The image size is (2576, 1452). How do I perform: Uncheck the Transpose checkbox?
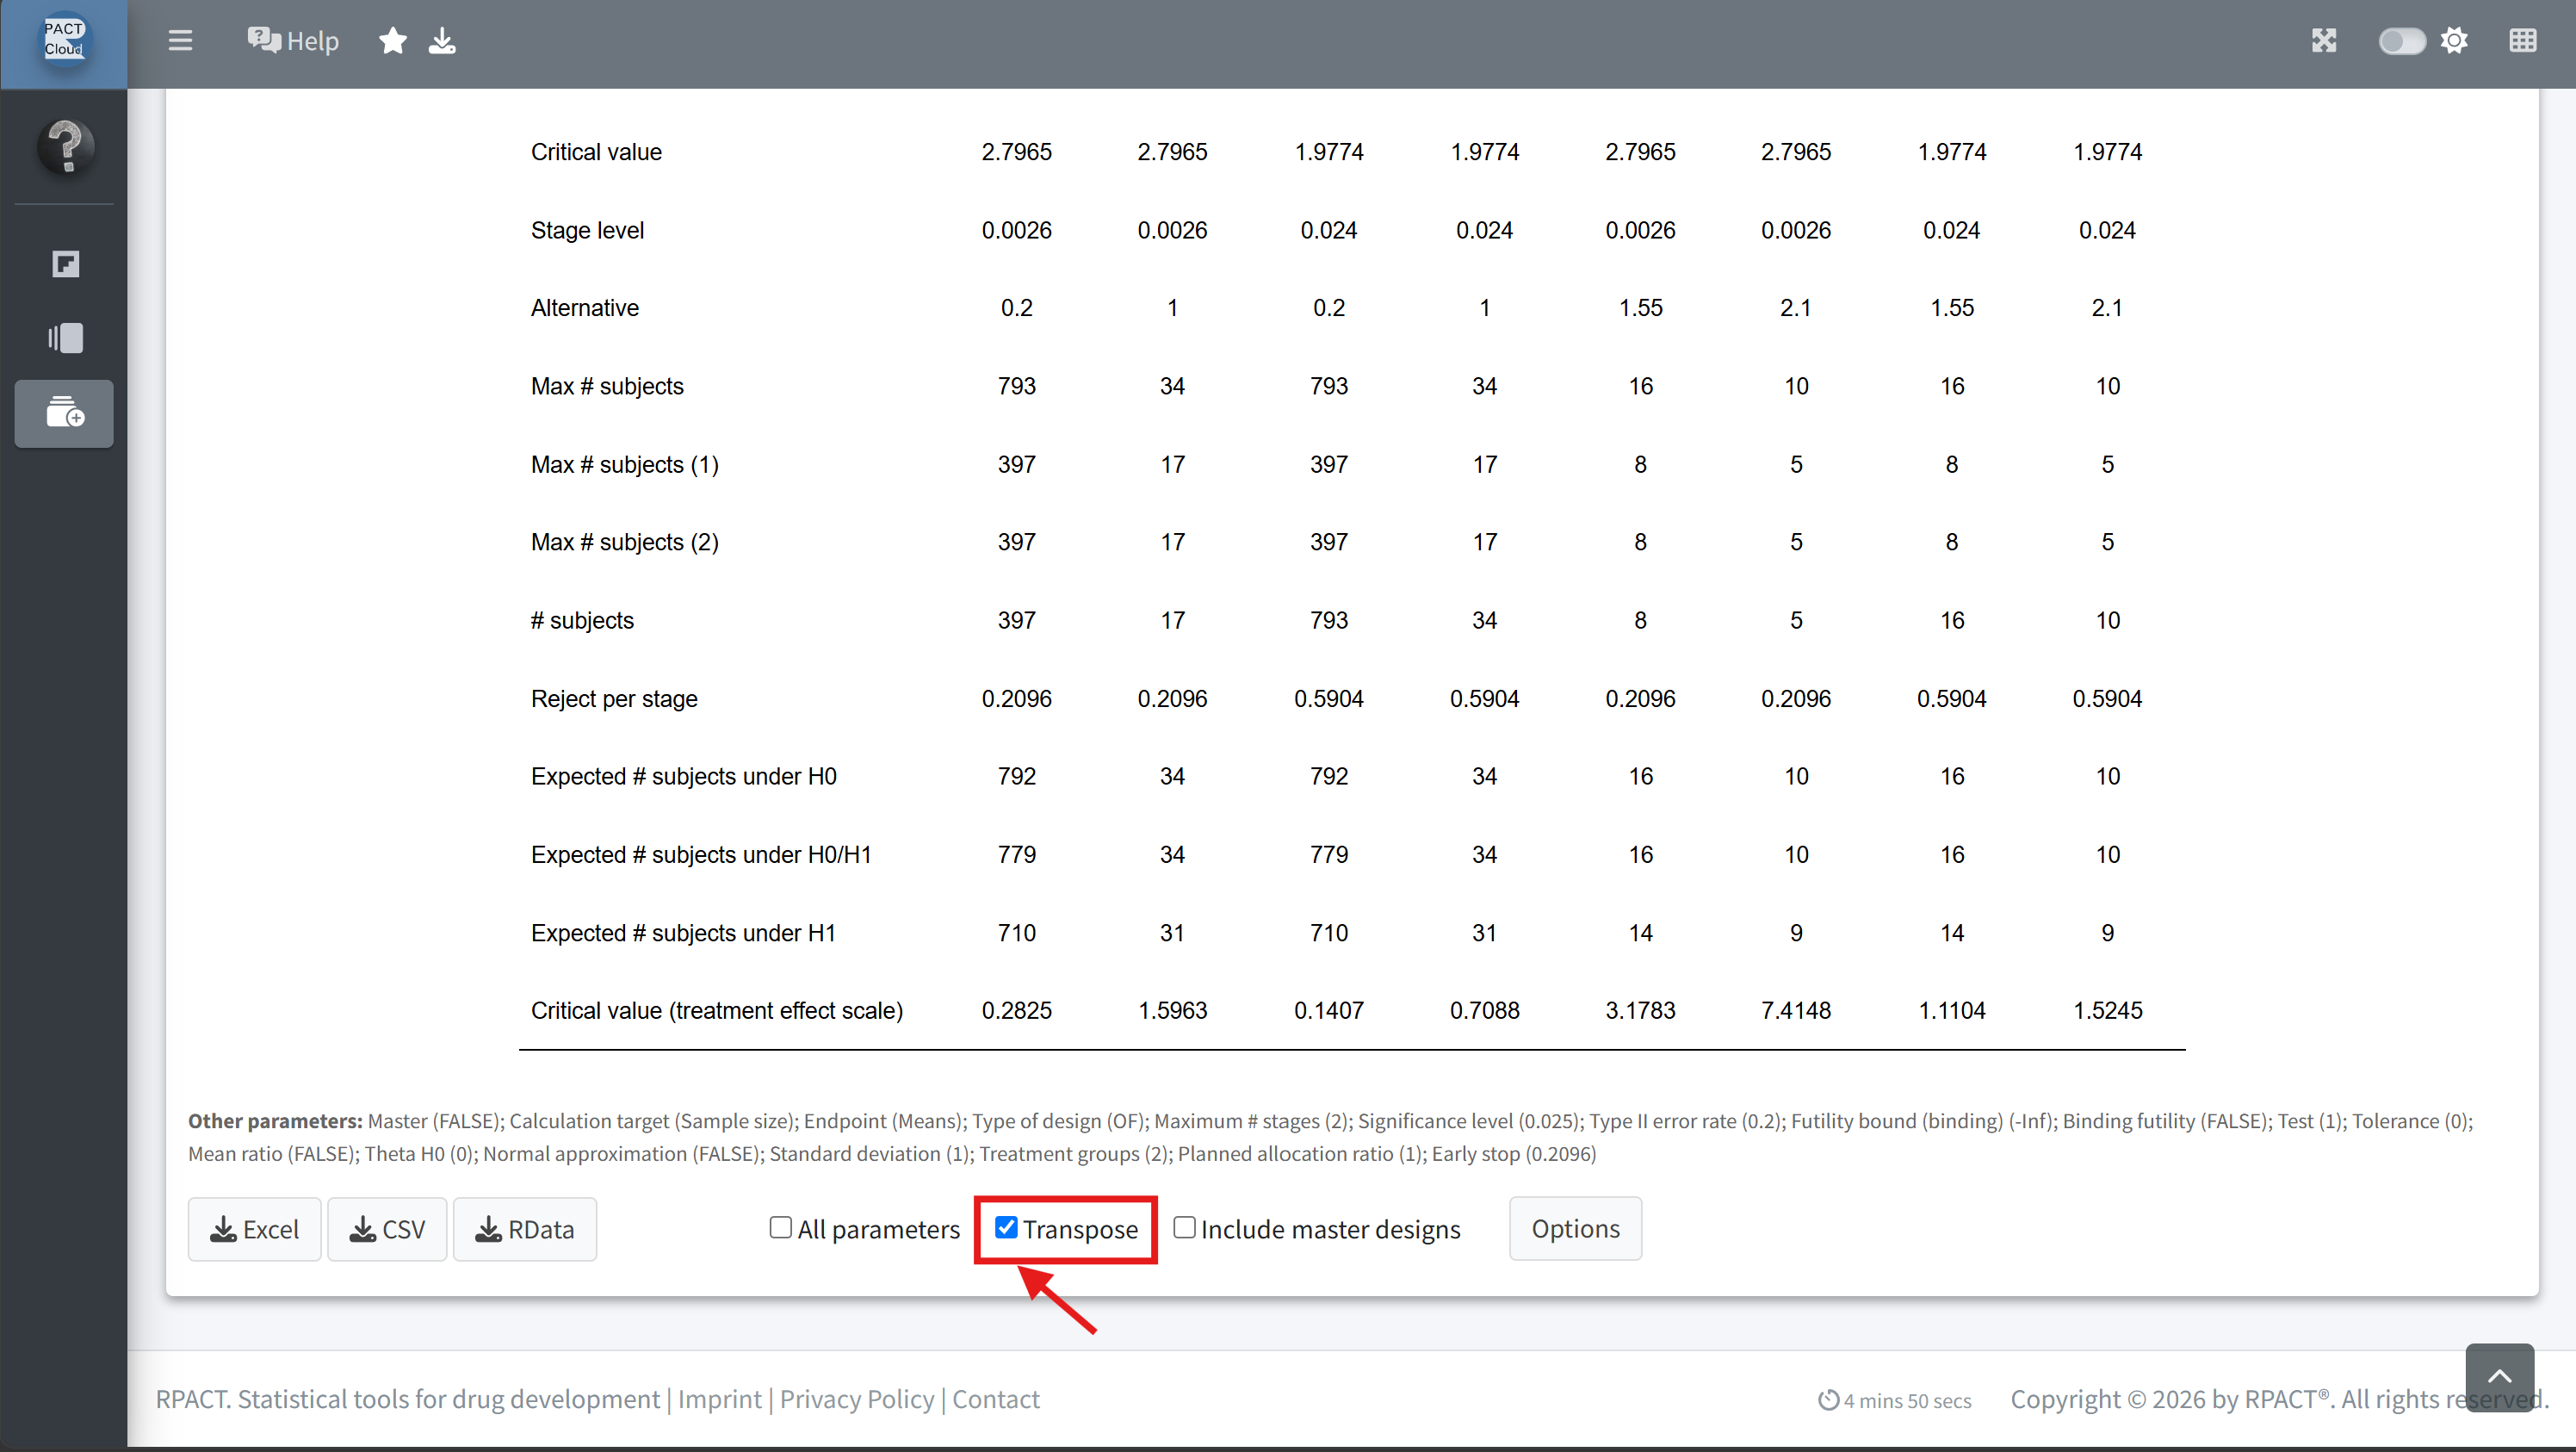[x=1007, y=1228]
